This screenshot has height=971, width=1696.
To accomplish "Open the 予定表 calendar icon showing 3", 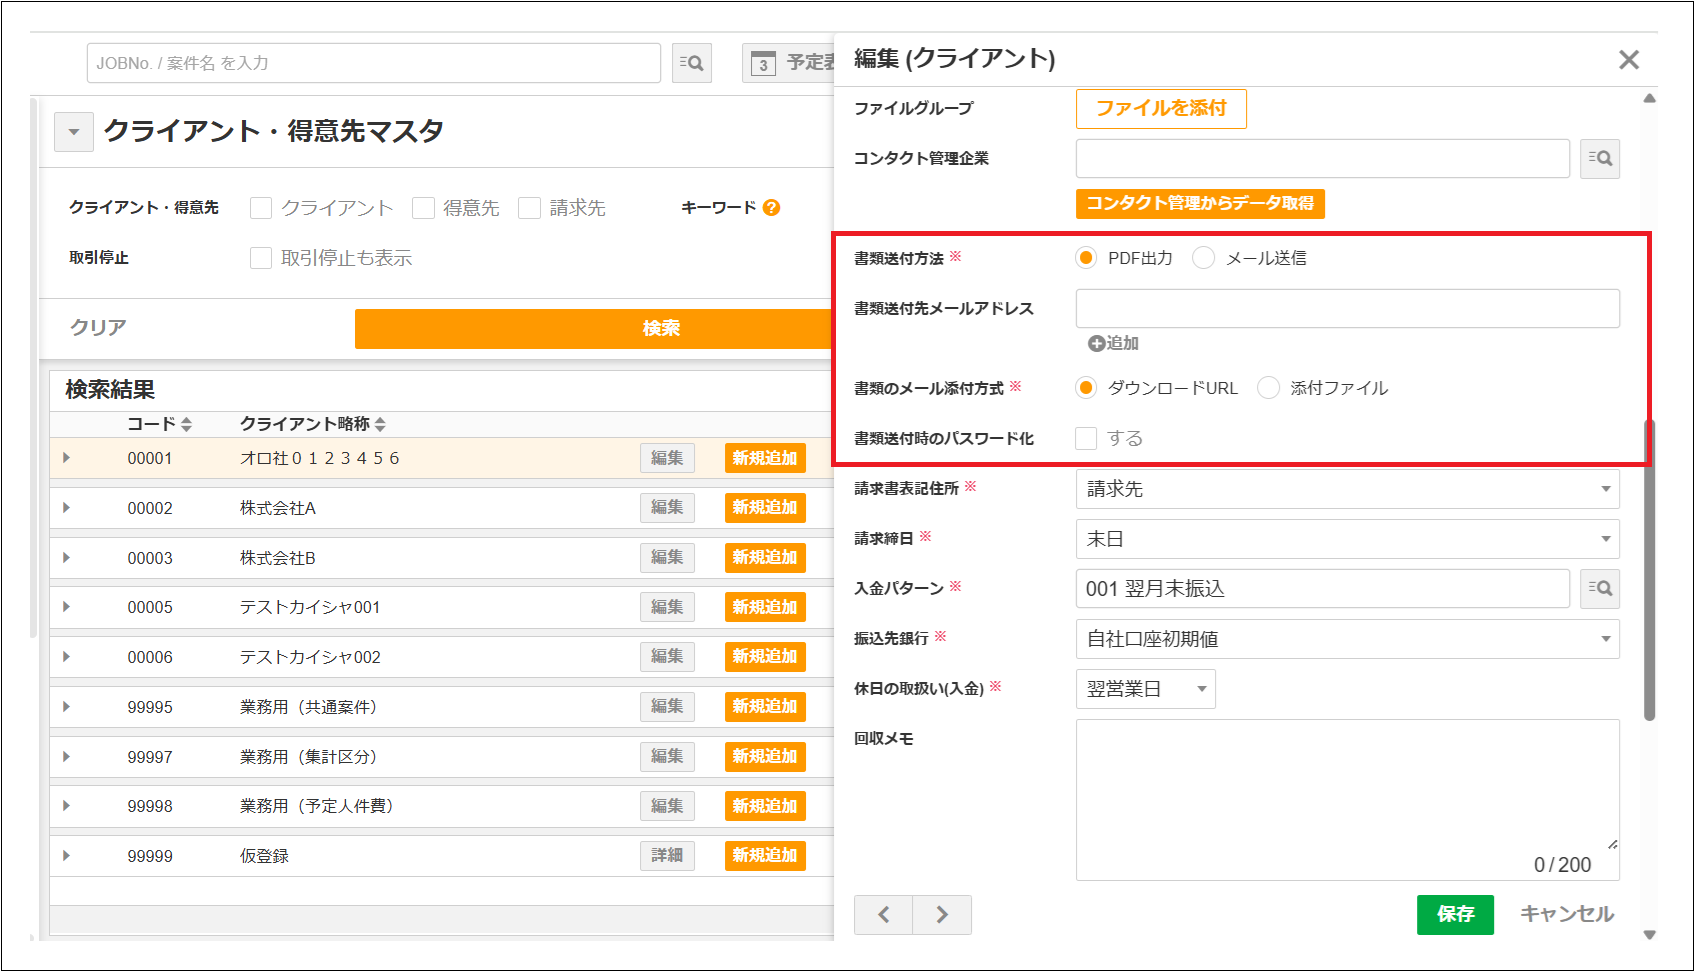I will (x=762, y=62).
